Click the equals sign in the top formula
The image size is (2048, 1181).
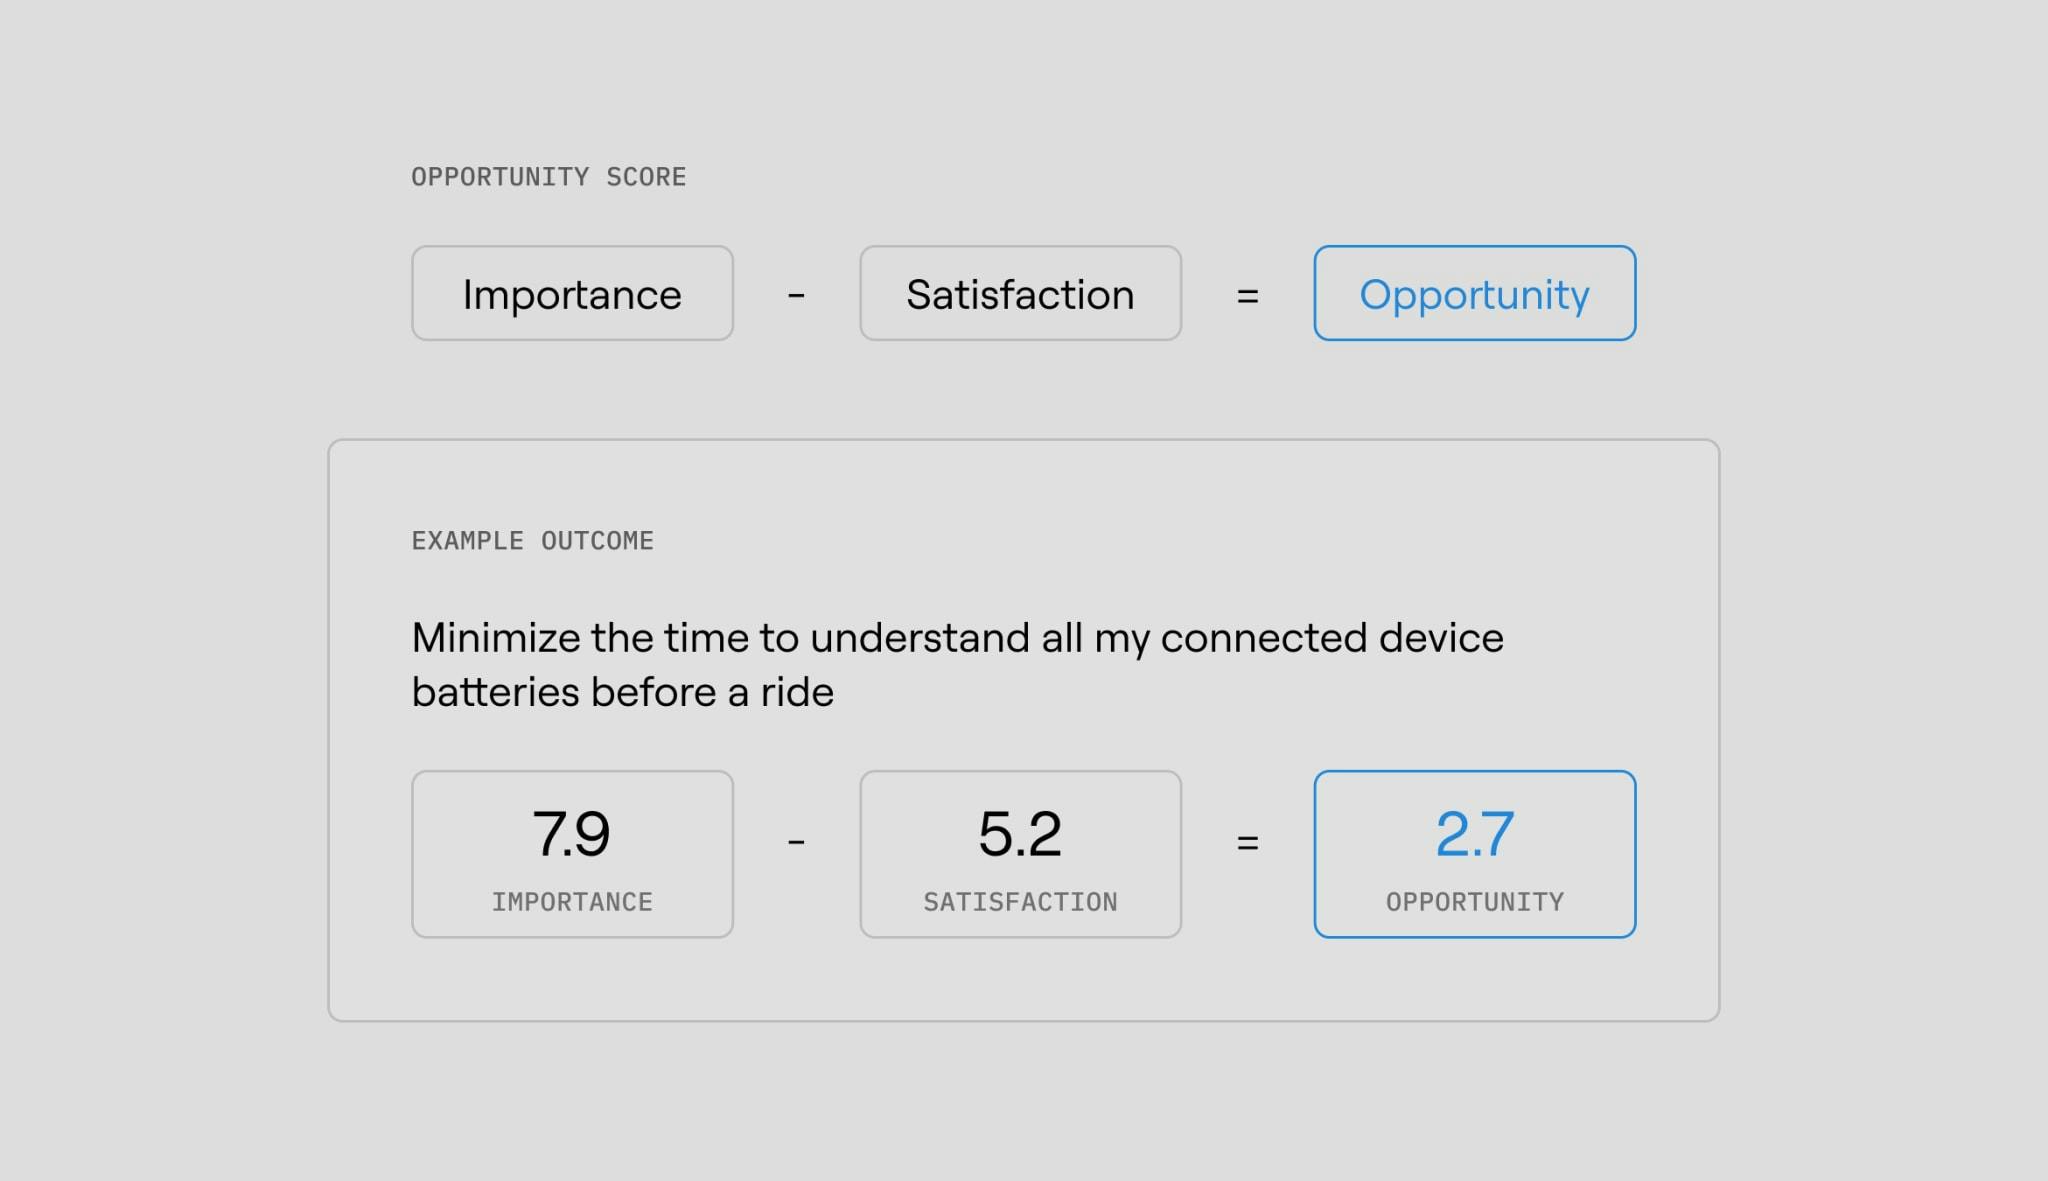pyautogui.click(x=1247, y=295)
